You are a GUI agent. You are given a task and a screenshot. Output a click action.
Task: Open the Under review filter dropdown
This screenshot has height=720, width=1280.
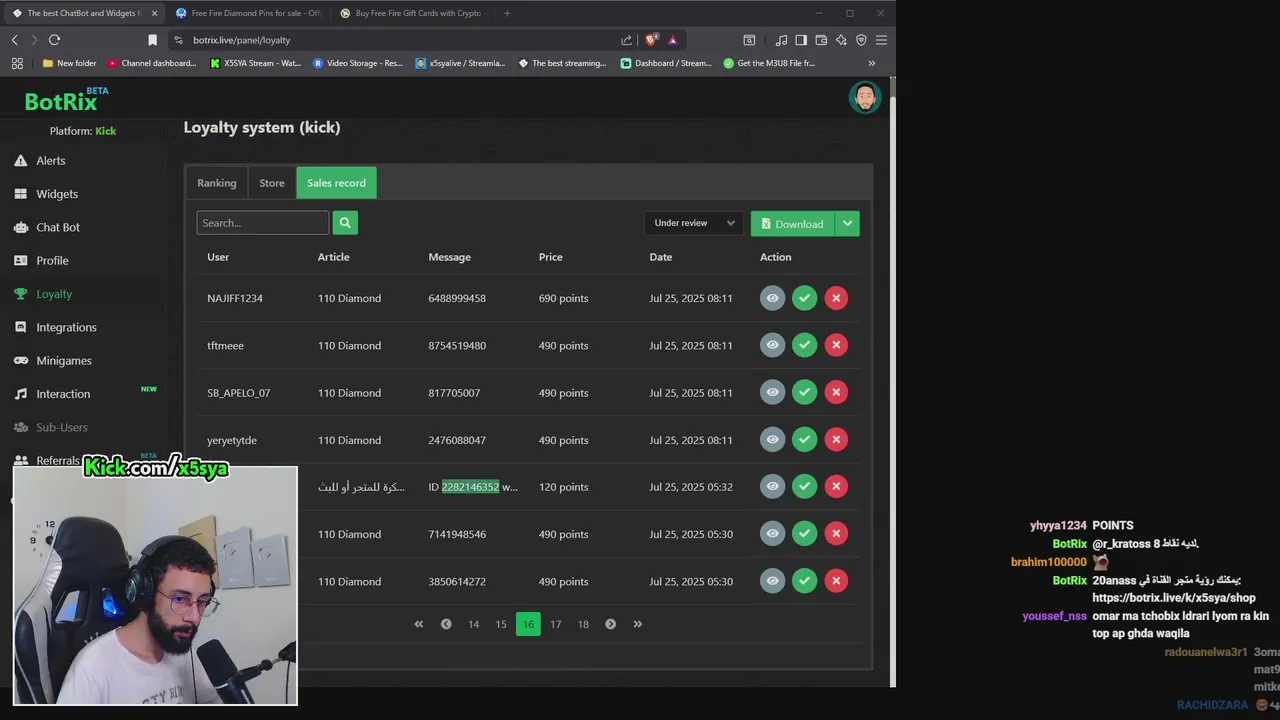click(694, 223)
